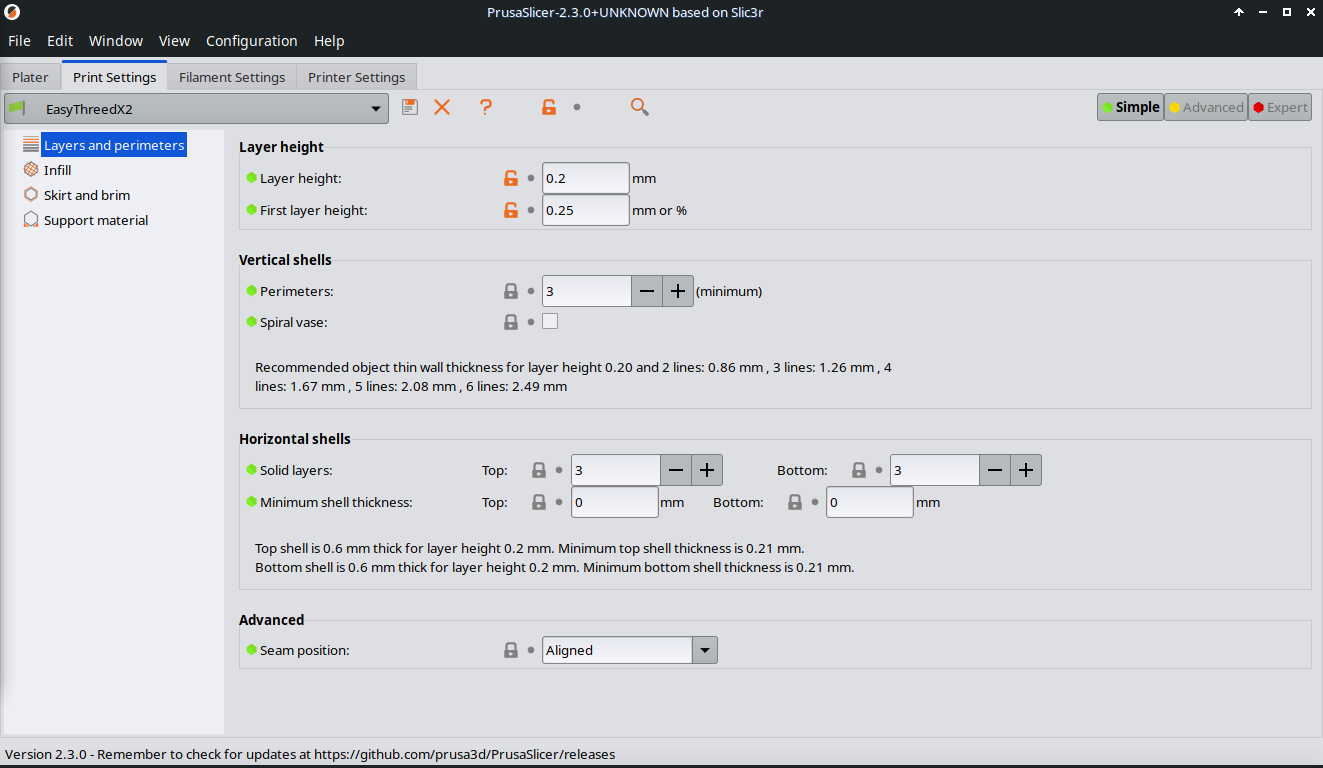Enable the Spiral vase checkbox
Image resolution: width=1323 pixels, height=768 pixels.
coord(550,322)
